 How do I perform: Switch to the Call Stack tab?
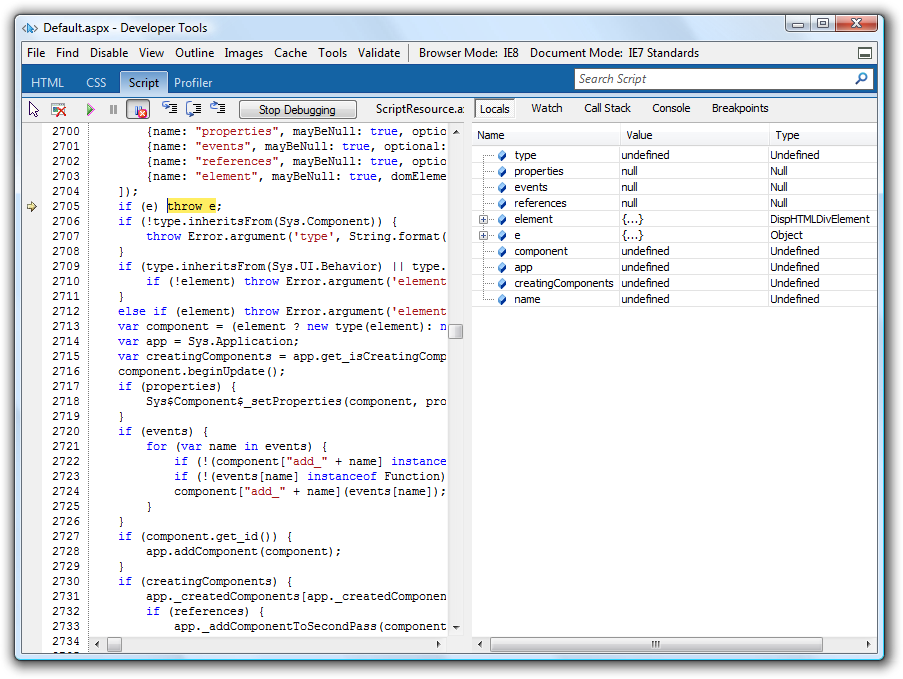607,108
